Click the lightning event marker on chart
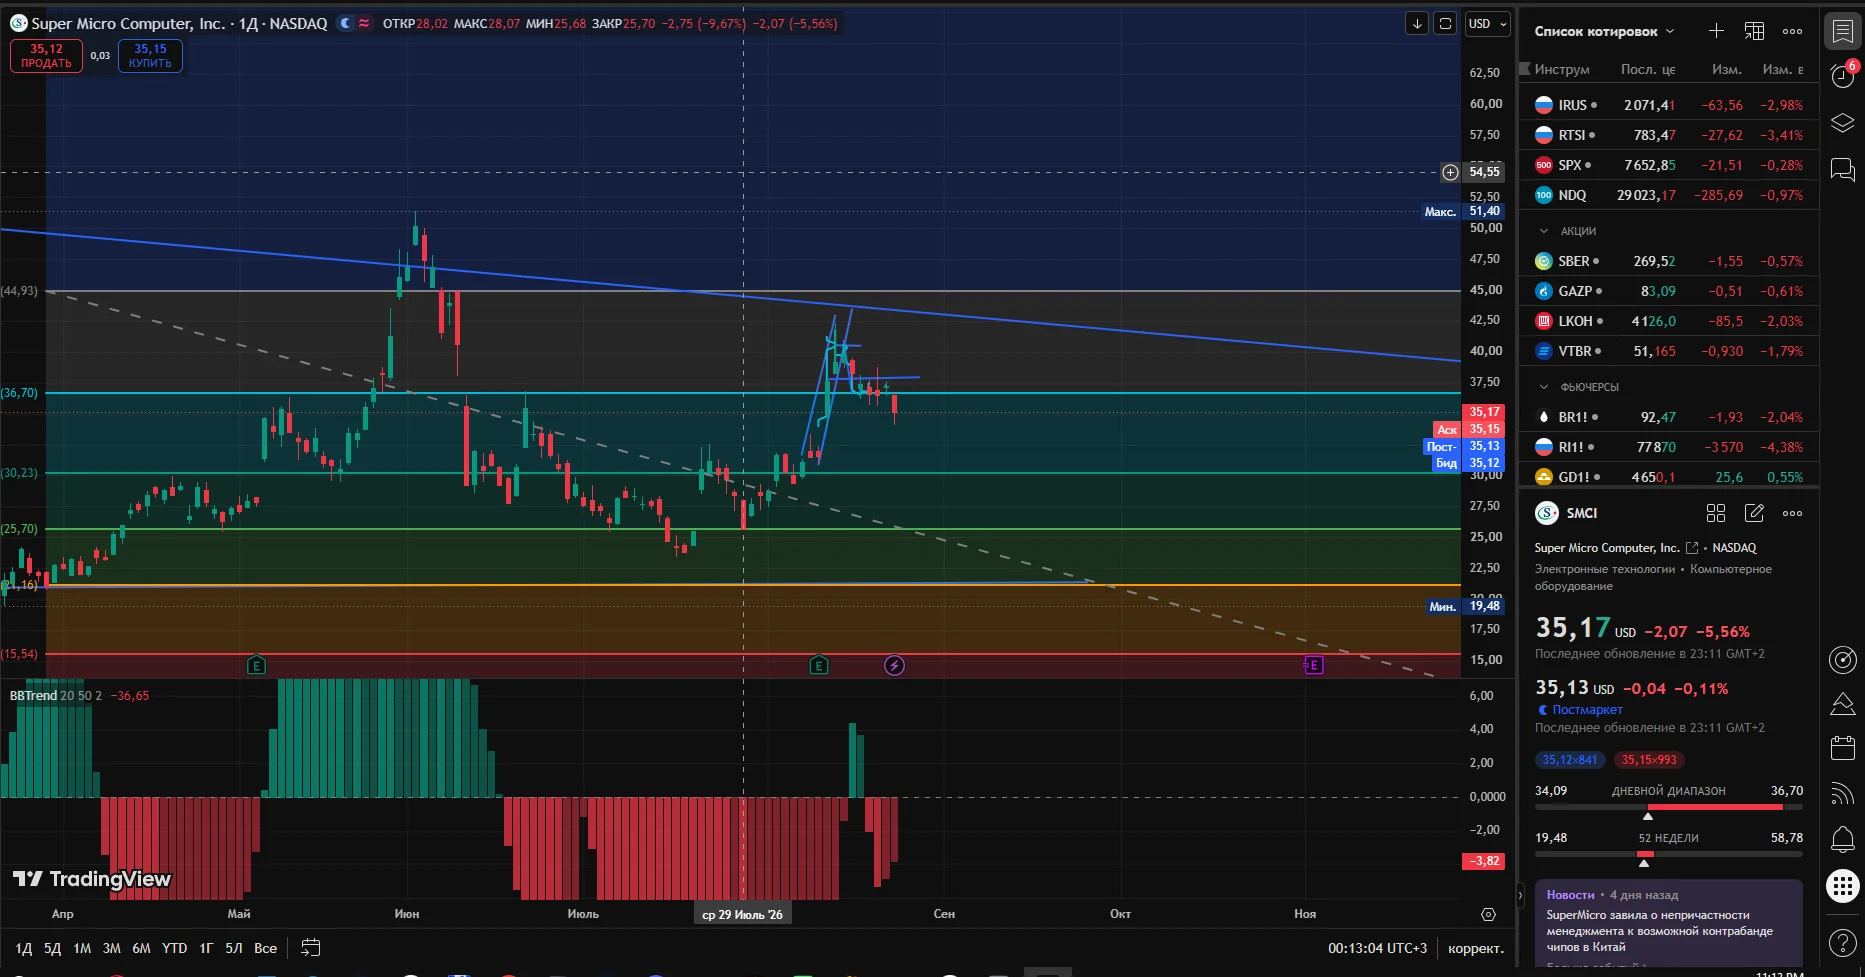 894,665
